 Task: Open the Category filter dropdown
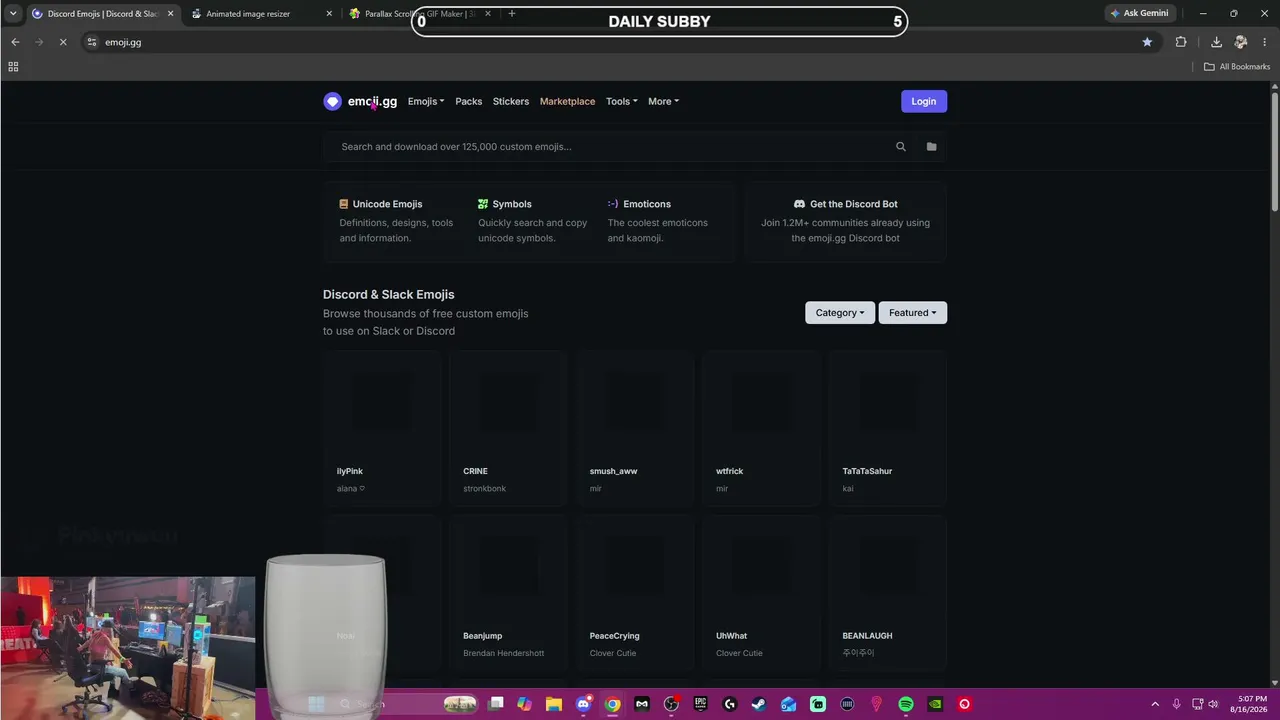pos(840,313)
